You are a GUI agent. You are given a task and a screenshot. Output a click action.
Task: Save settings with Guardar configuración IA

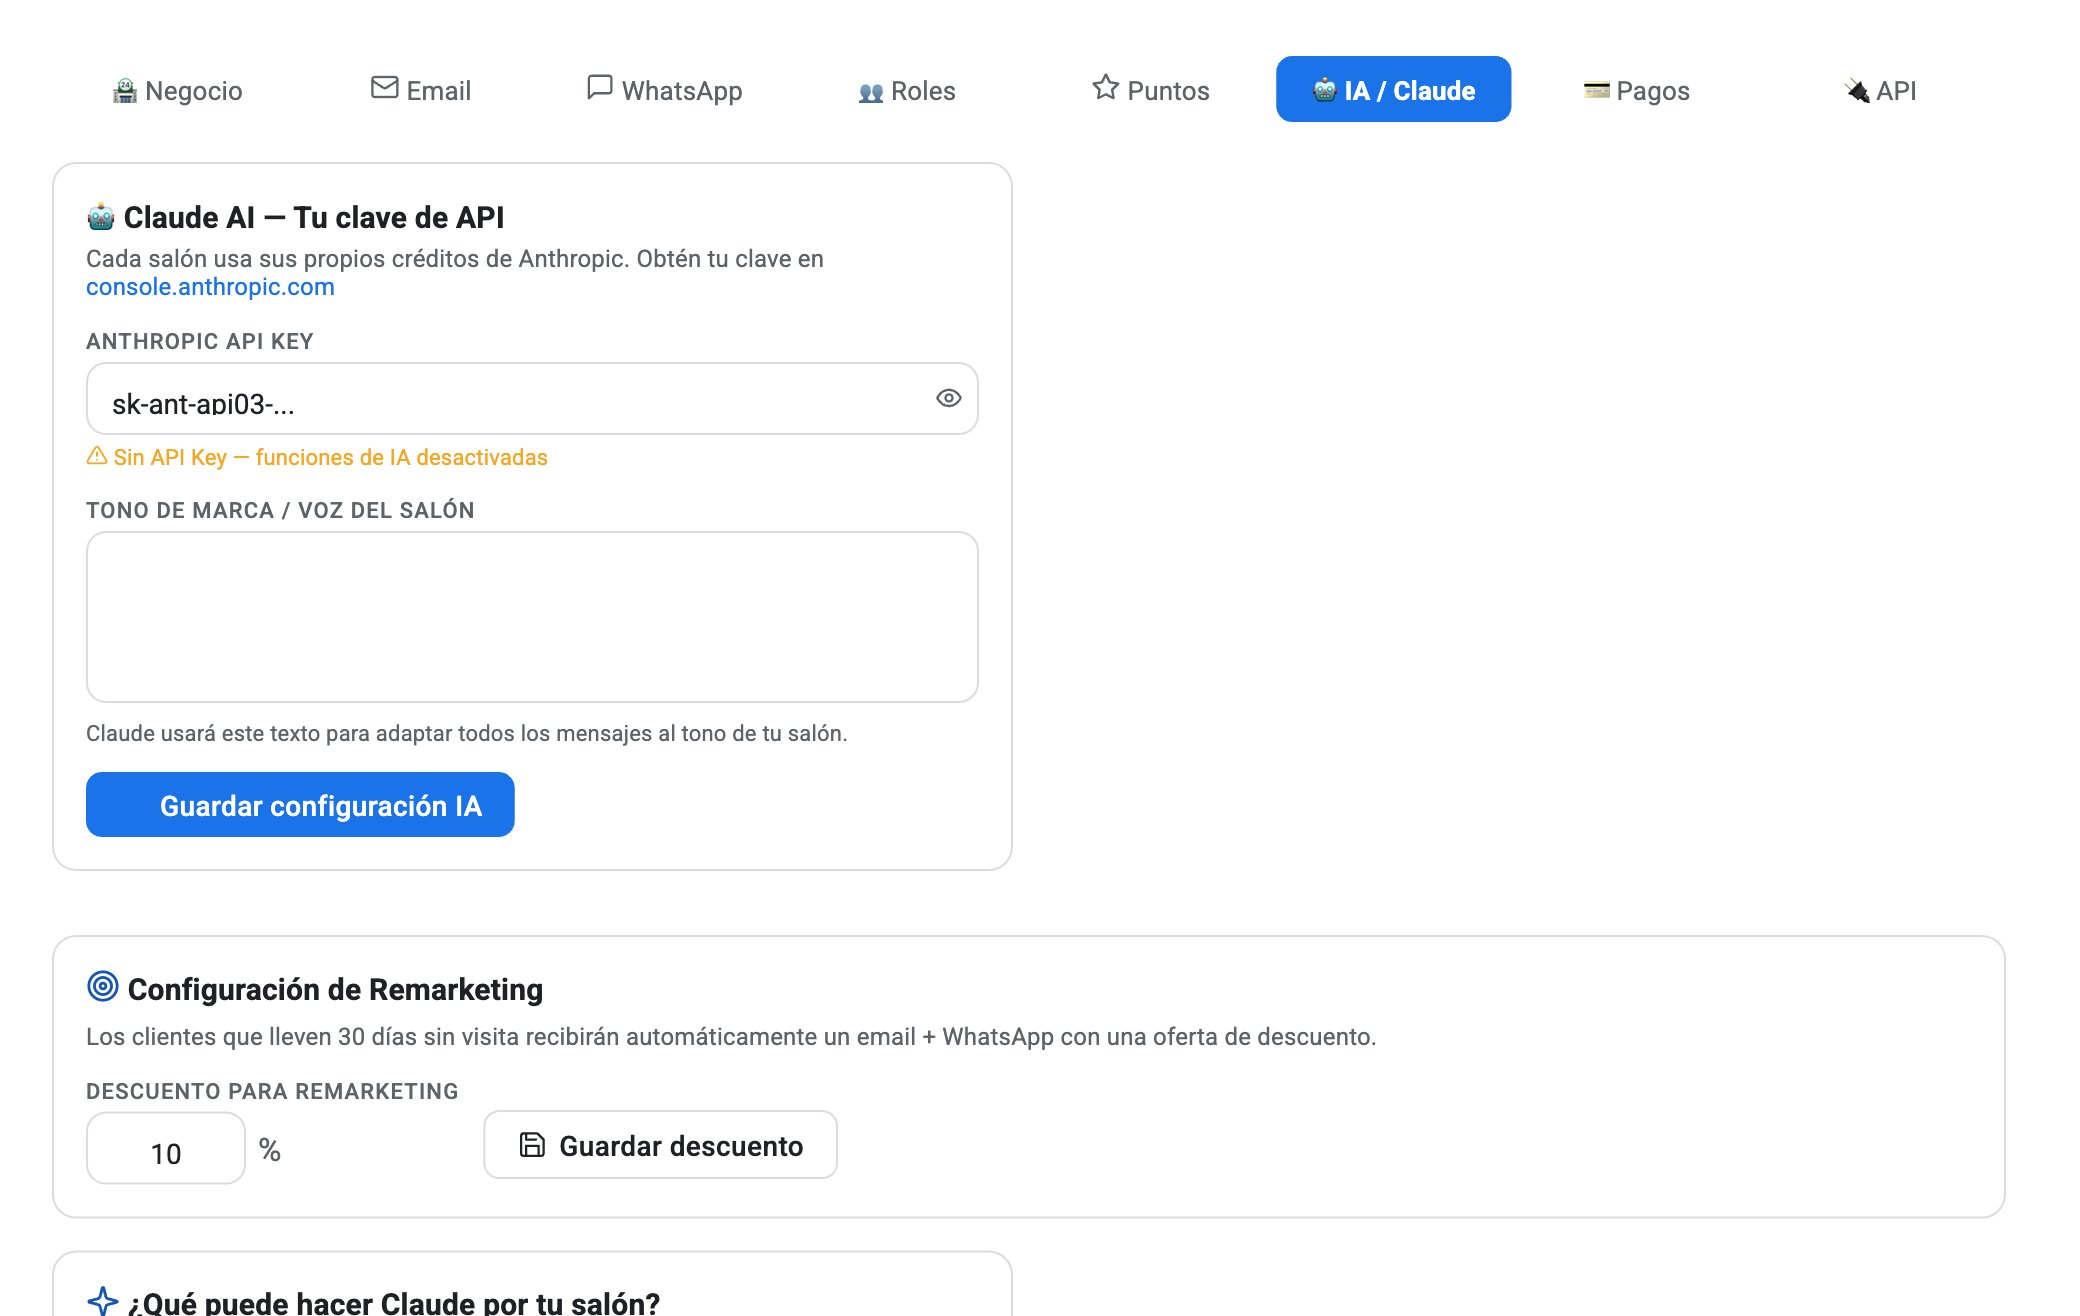click(x=300, y=805)
